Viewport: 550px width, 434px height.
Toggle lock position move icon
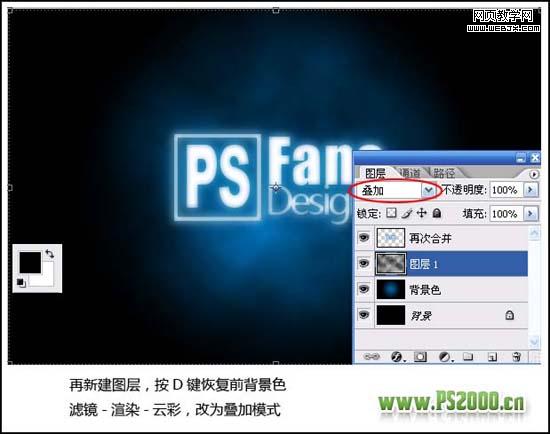[422, 213]
